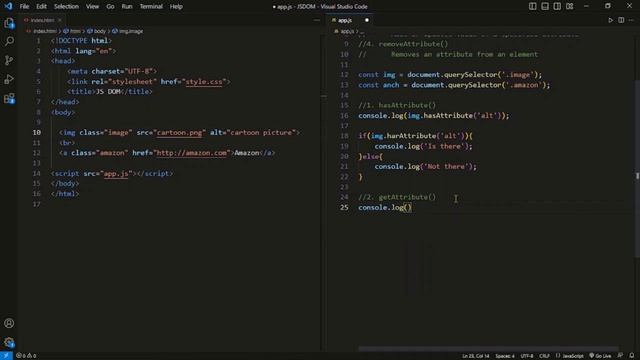
Task: Close the index.html tab
Action: 60,20
